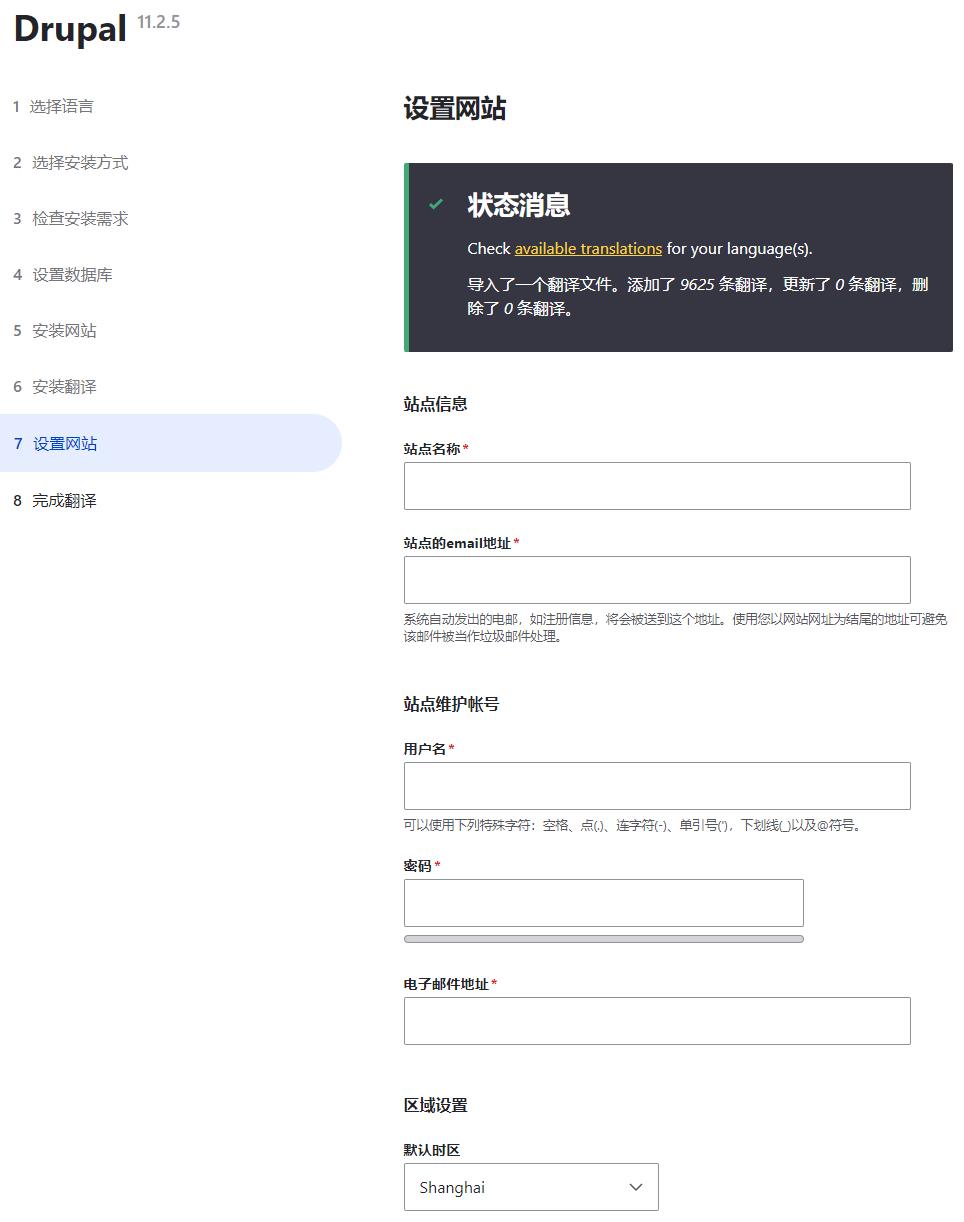964x1222 pixels.
Task: Select step 4 设置数据库
Action: tap(63, 274)
